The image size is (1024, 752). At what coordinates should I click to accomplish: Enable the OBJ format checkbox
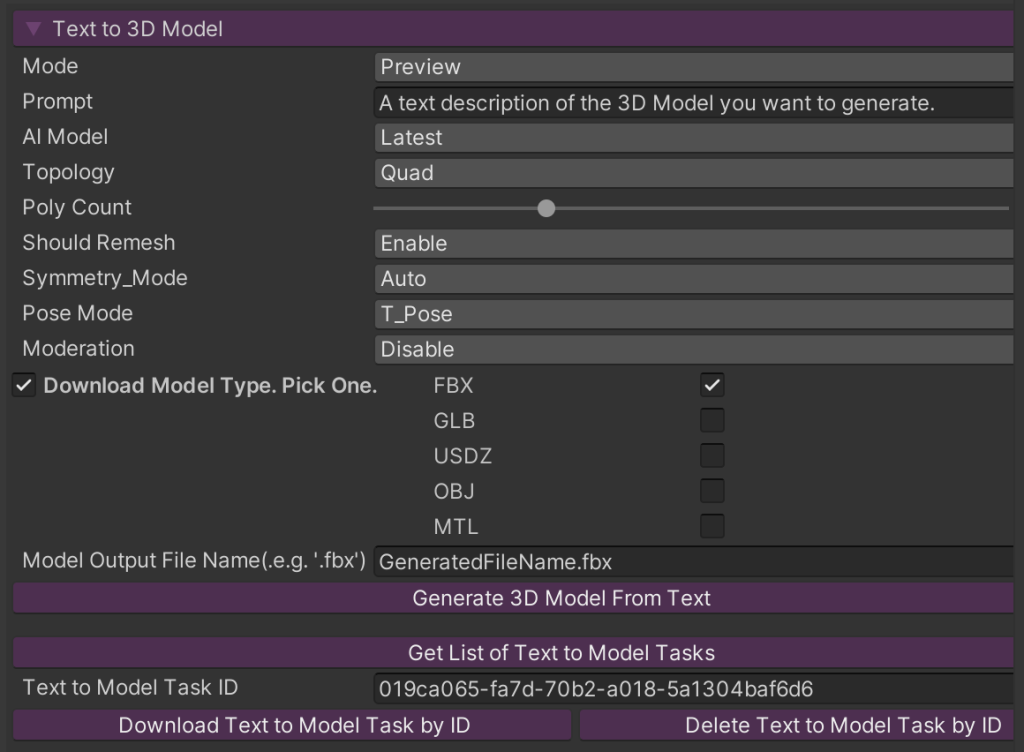[712, 491]
